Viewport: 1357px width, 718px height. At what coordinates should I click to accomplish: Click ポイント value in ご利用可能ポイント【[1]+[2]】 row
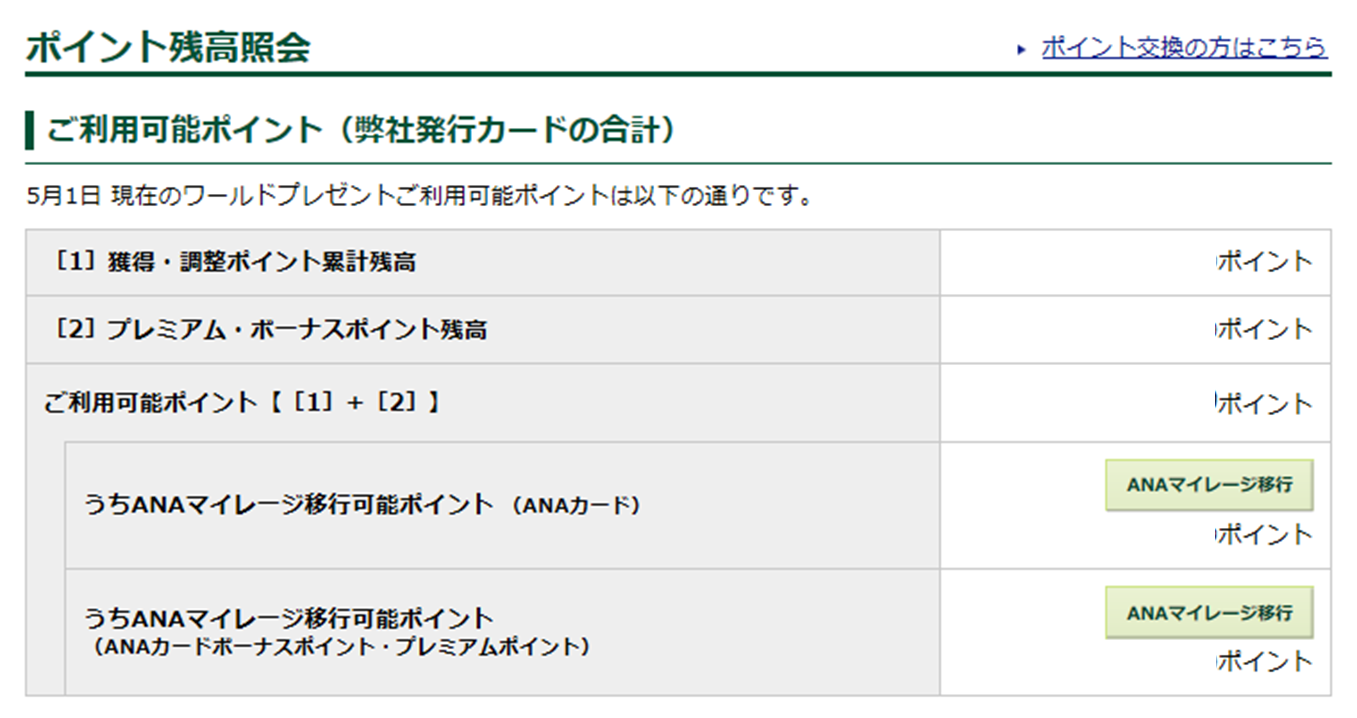pos(1263,403)
